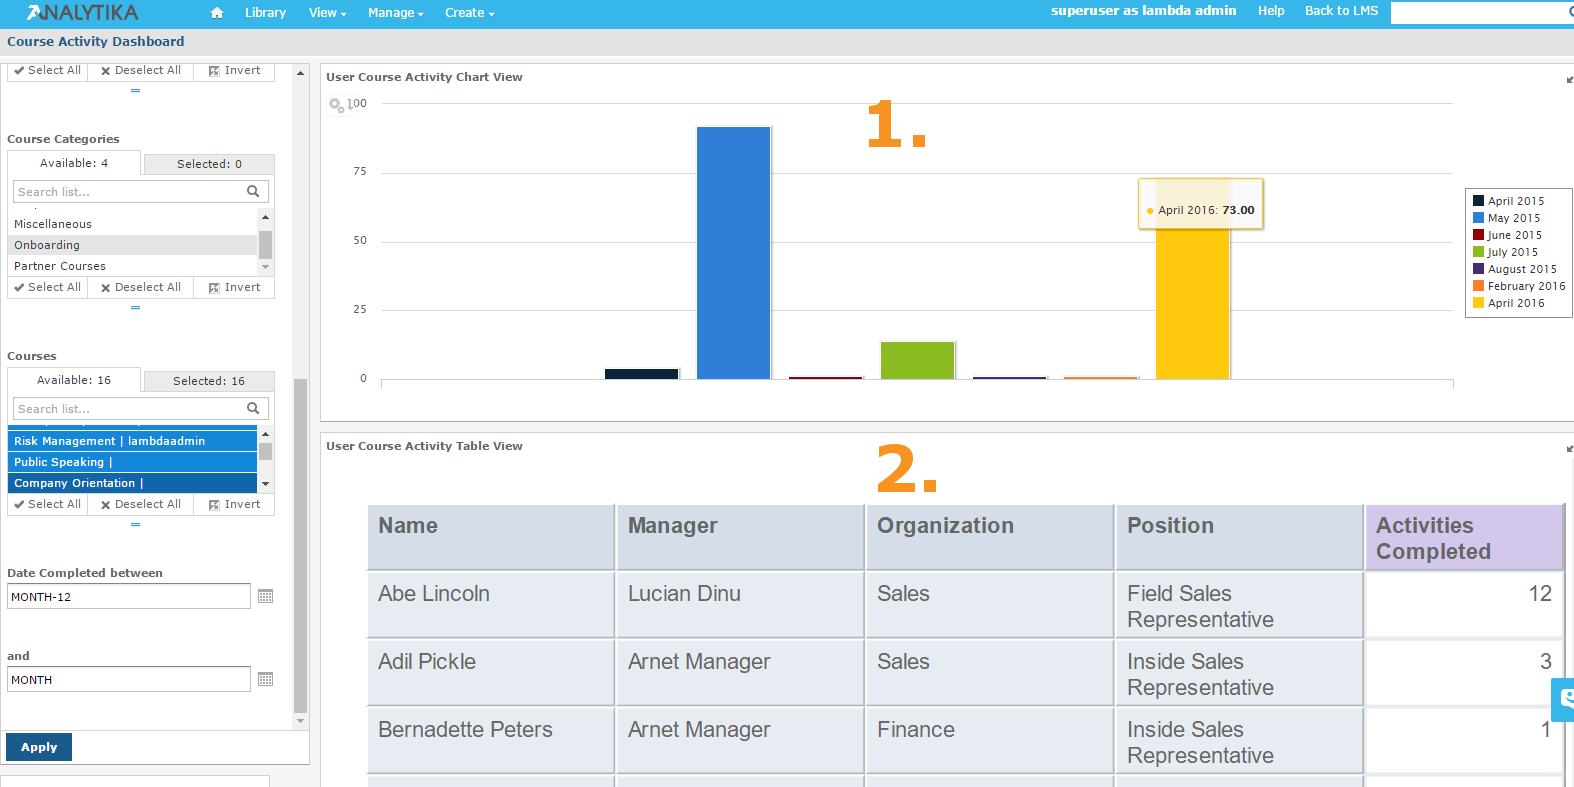
Task: Toggle May 2015 series in chart legend
Action: pyautogui.click(x=1506, y=218)
